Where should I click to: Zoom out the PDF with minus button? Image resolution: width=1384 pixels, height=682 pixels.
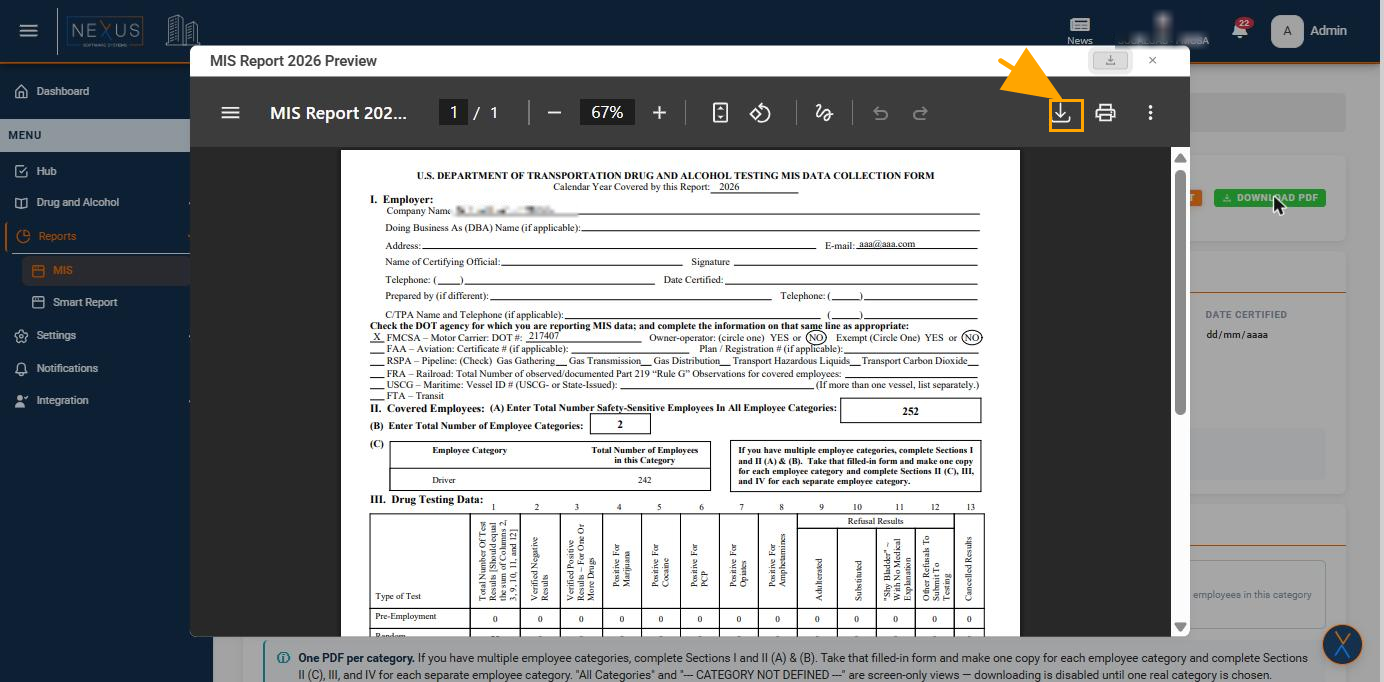tap(554, 113)
